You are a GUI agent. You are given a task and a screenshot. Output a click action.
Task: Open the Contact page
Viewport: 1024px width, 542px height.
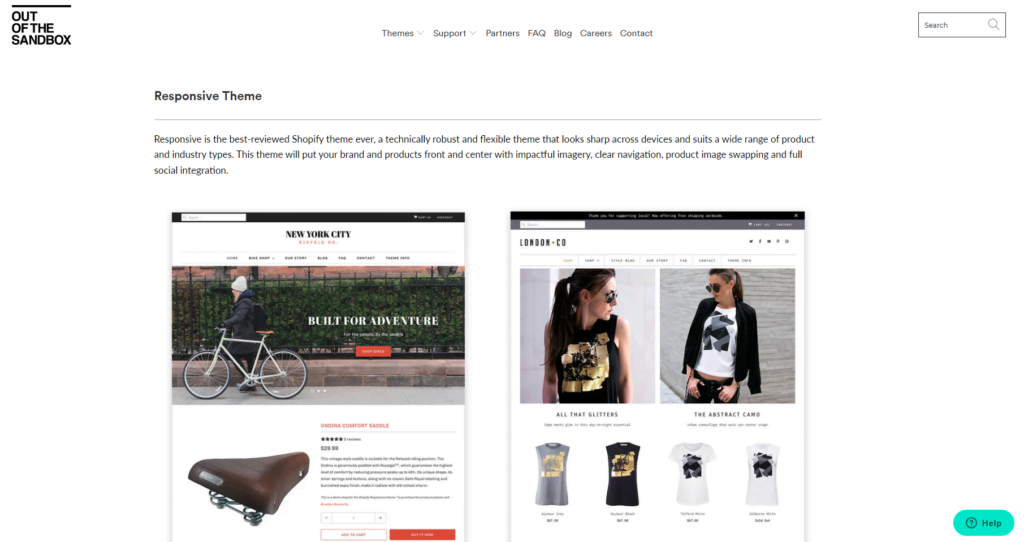pyautogui.click(x=636, y=33)
